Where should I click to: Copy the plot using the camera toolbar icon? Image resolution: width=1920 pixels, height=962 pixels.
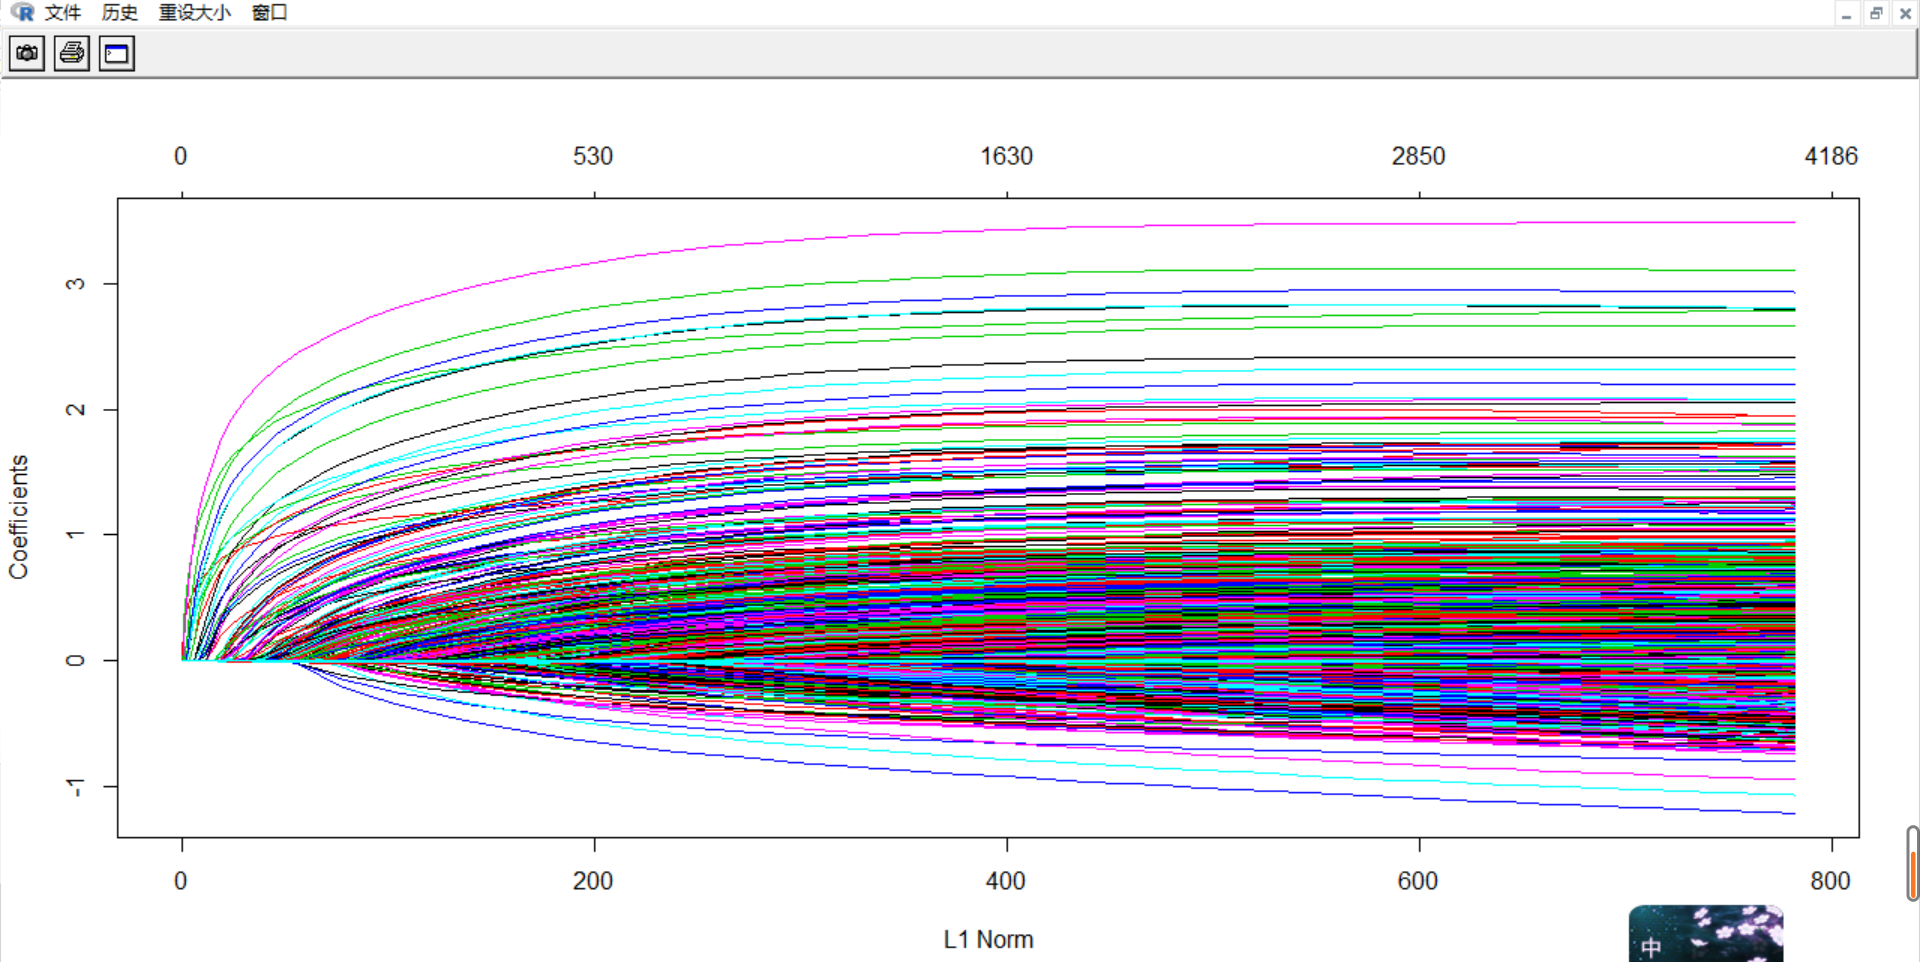pos(26,54)
